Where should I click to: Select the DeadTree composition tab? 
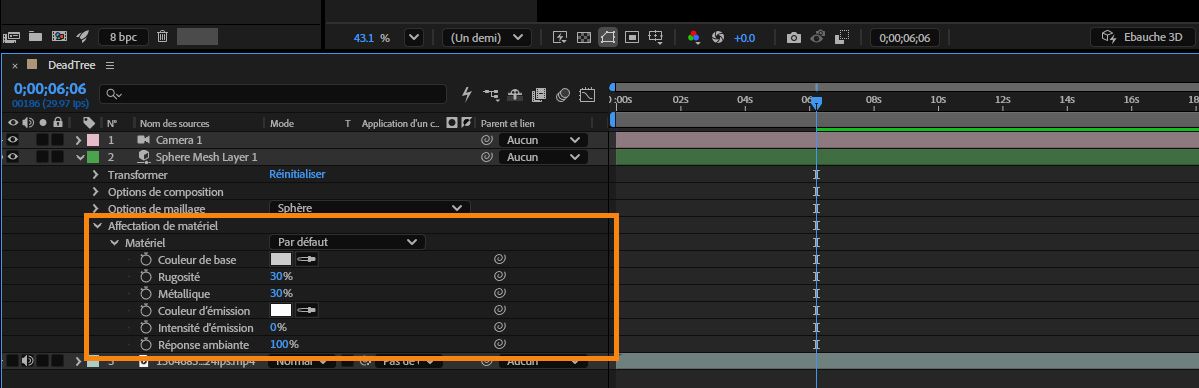71,65
